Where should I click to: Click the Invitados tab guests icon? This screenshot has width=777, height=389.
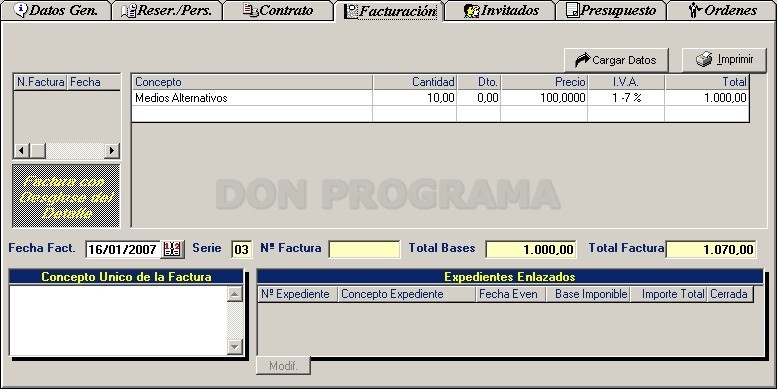pyautogui.click(x=472, y=11)
